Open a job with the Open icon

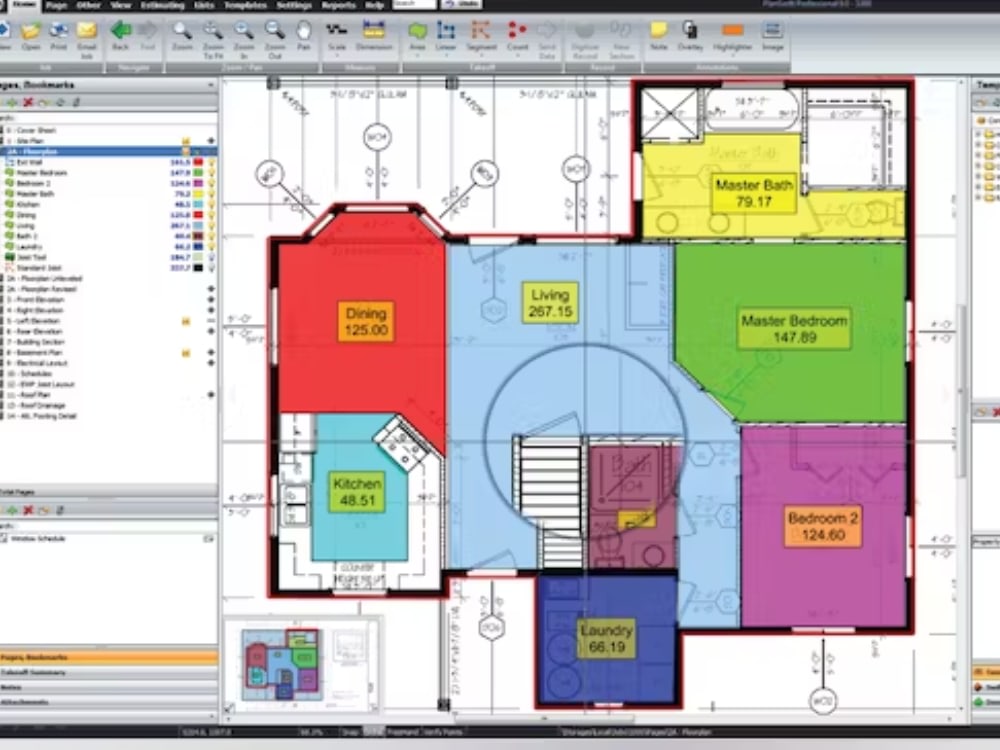[31, 36]
